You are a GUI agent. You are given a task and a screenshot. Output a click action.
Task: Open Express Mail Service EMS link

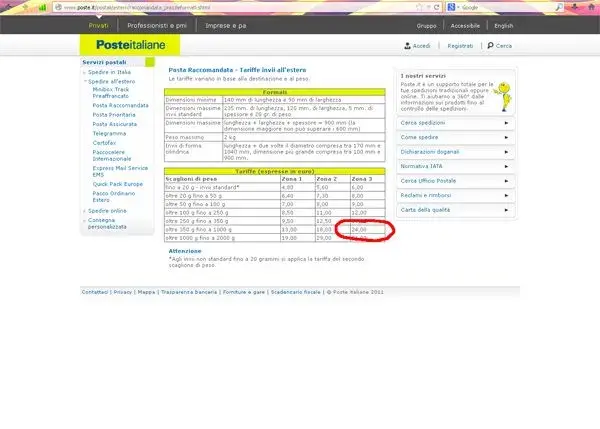[x=120, y=171]
